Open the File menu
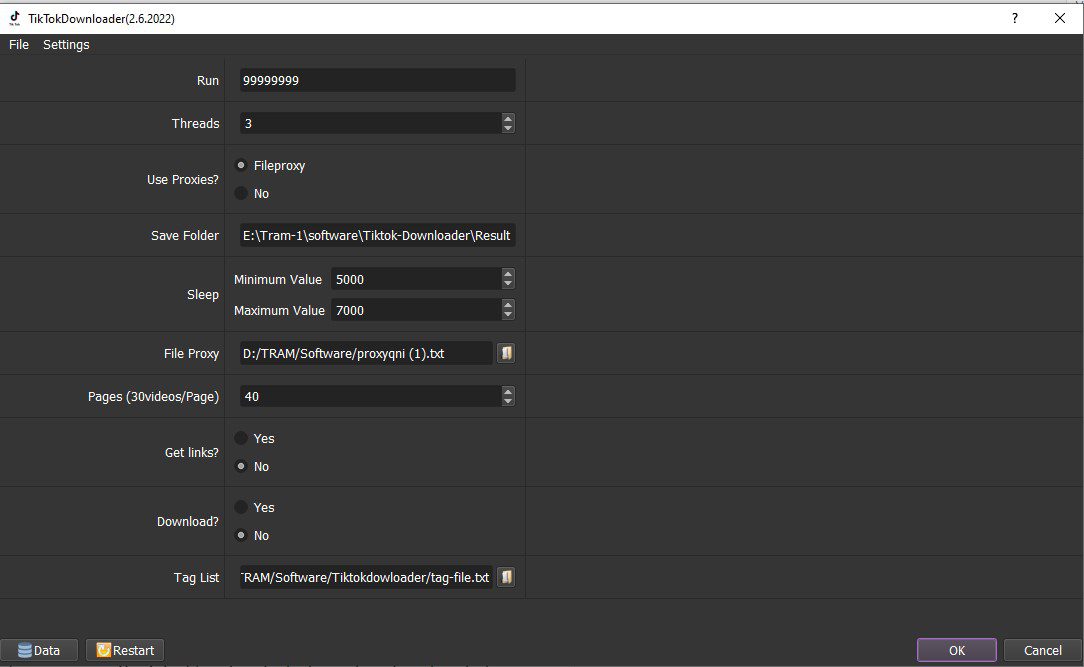This screenshot has height=667, width=1084. [x=19, y=44]
